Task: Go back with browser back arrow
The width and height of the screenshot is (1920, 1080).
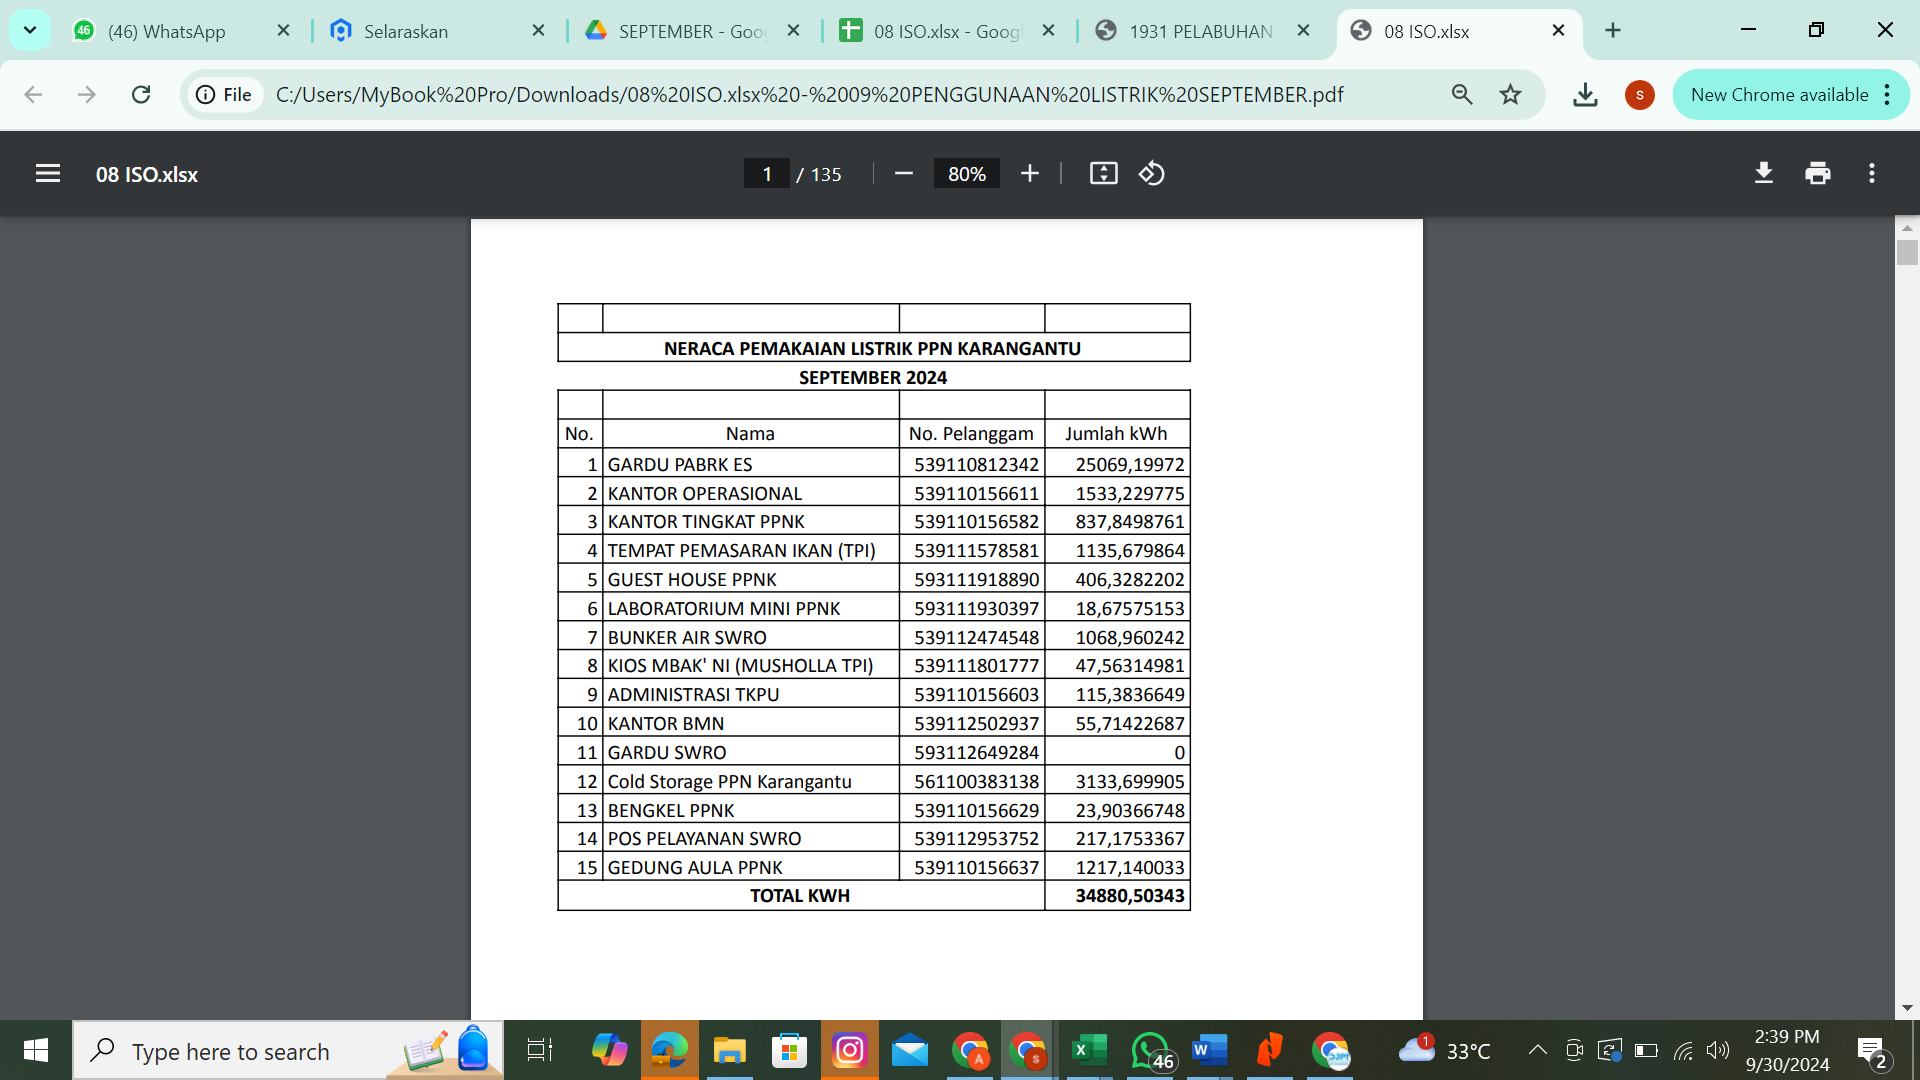Action: click(x=33, y=95)
